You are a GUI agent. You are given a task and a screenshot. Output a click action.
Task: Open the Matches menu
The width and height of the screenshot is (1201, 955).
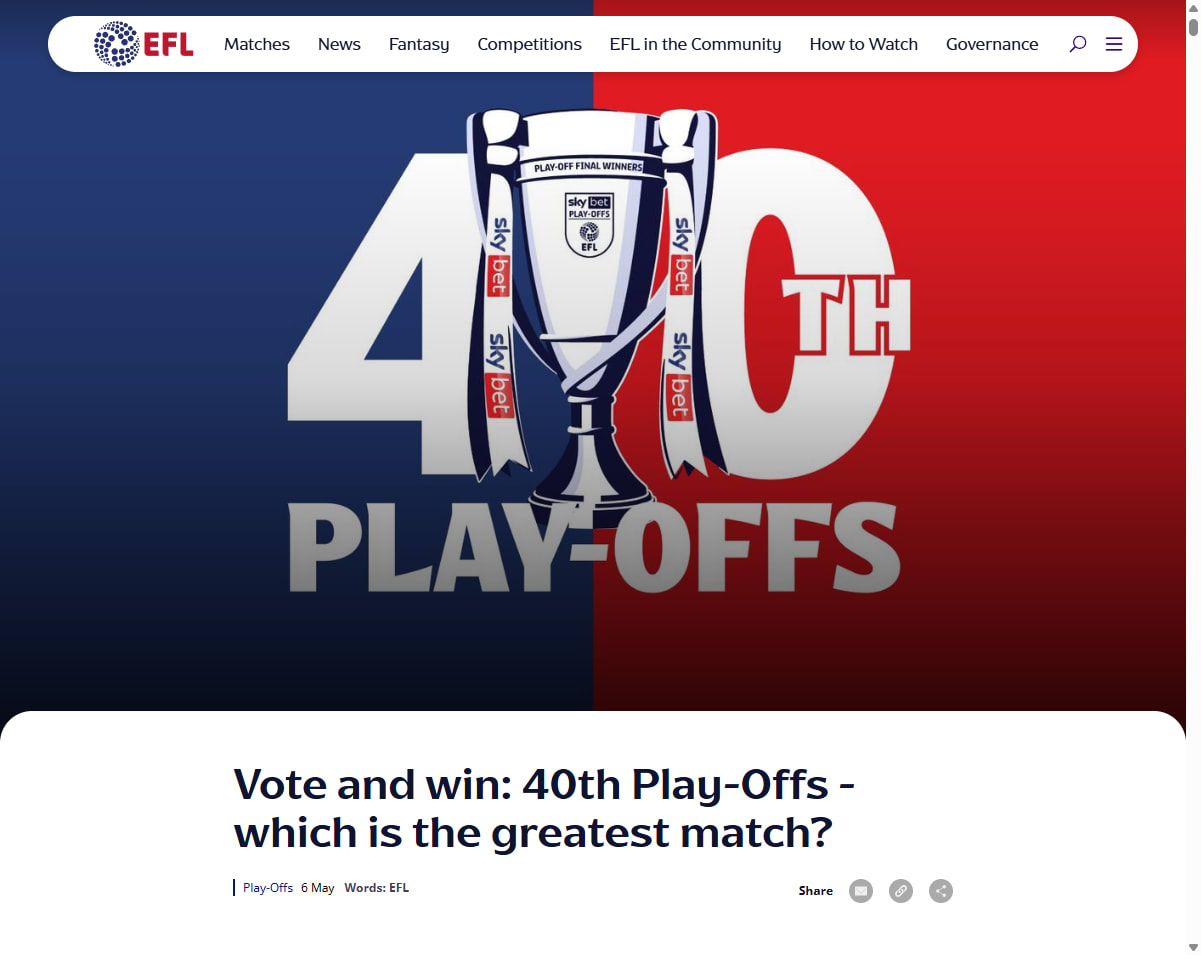pos(257,44)
